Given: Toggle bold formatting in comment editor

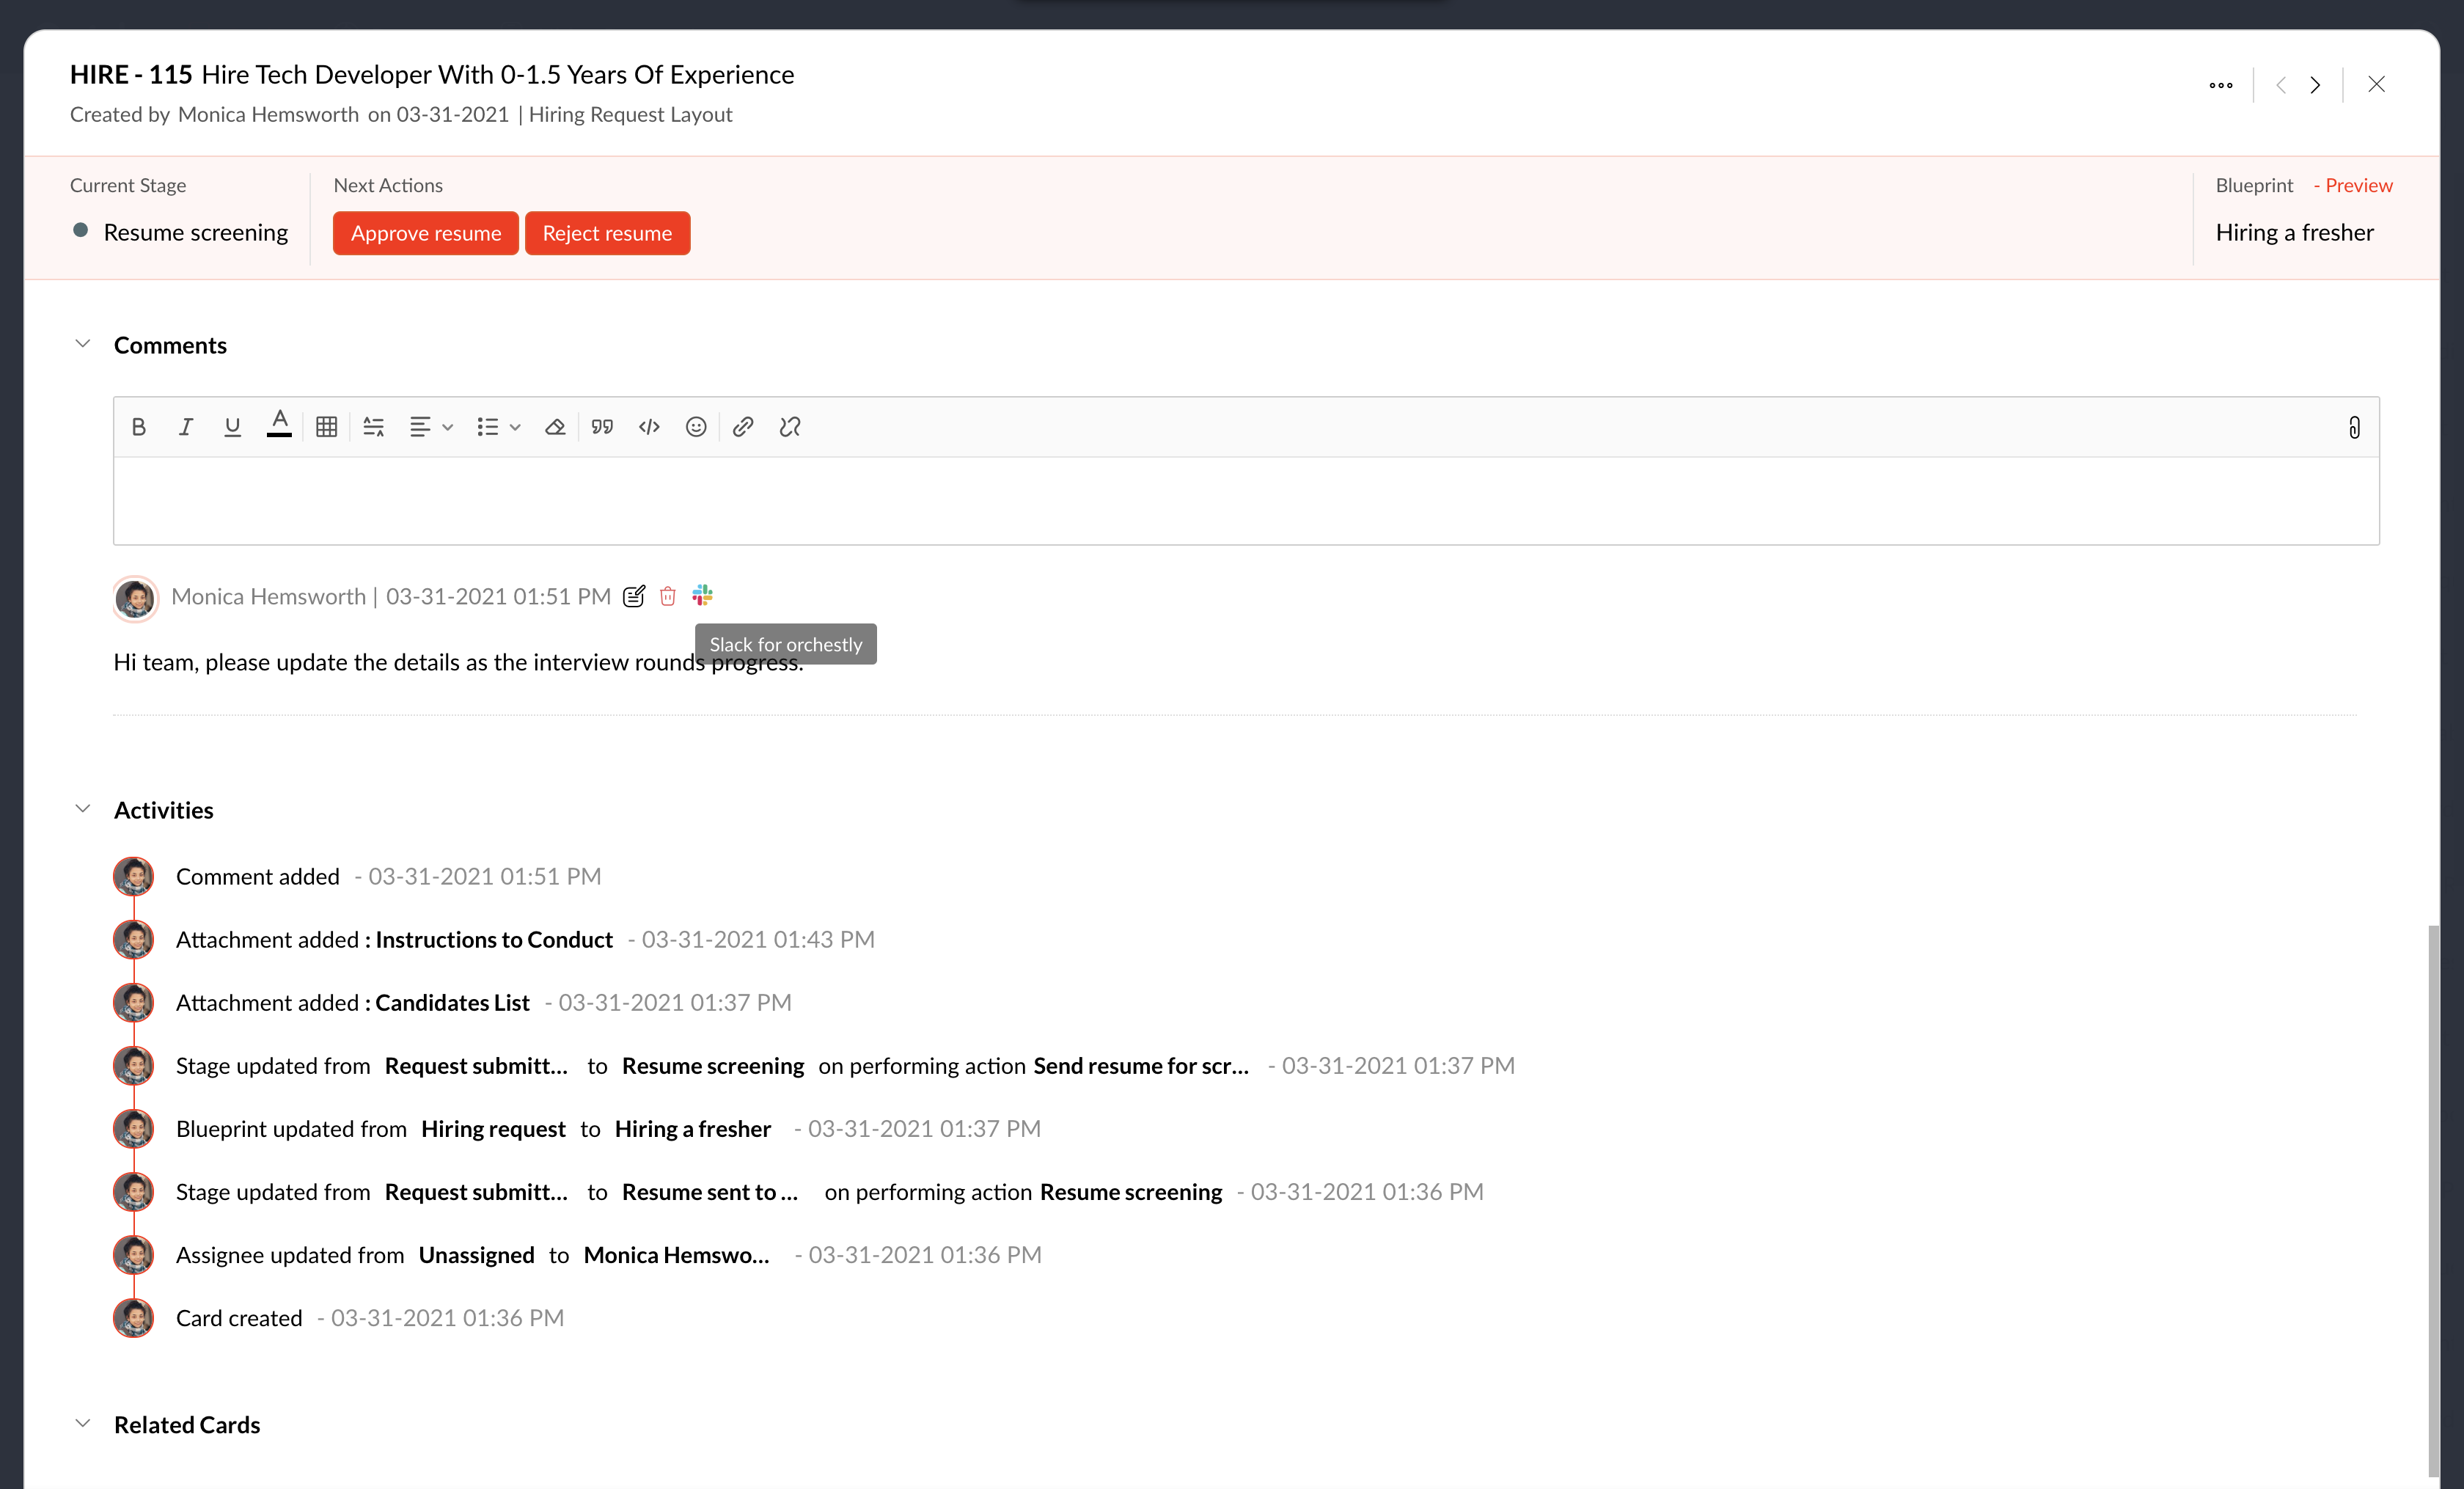Looking at the screenshot, I should pyautogui.click(x=139, y=427).
